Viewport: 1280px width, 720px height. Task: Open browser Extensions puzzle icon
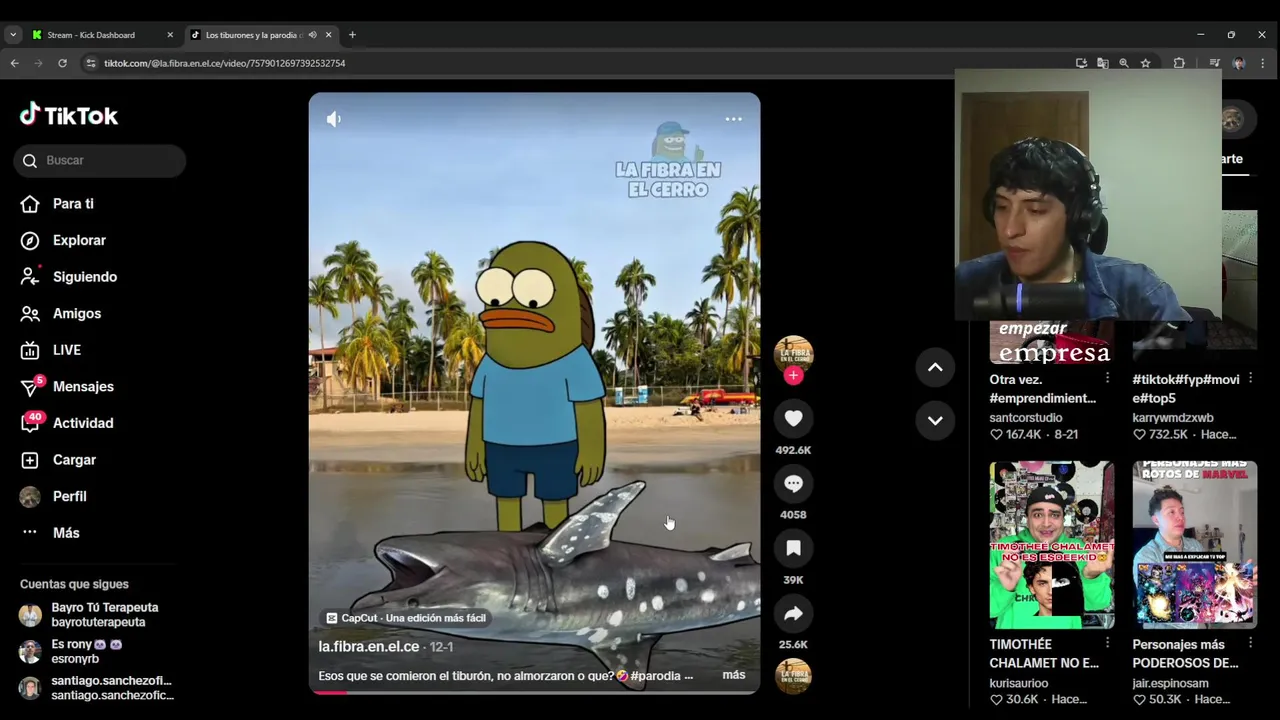[x=1179, y=63]
